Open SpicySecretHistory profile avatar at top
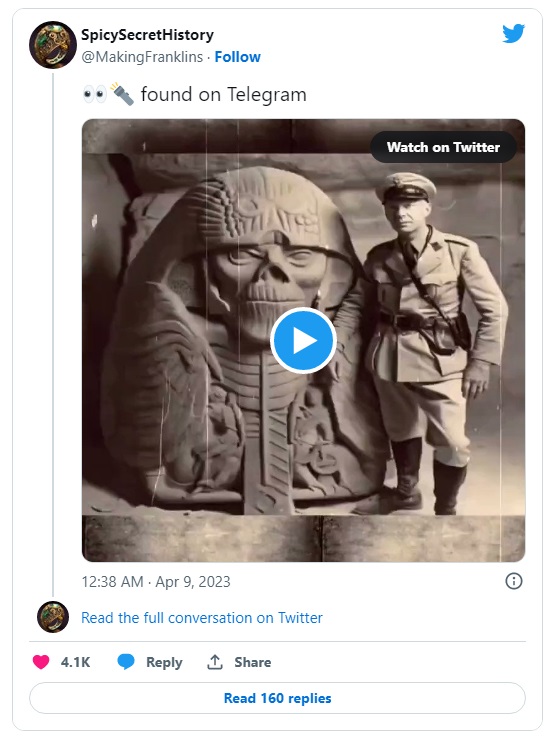The width and height of the screenshot is (554, 741). coord(53,45)
